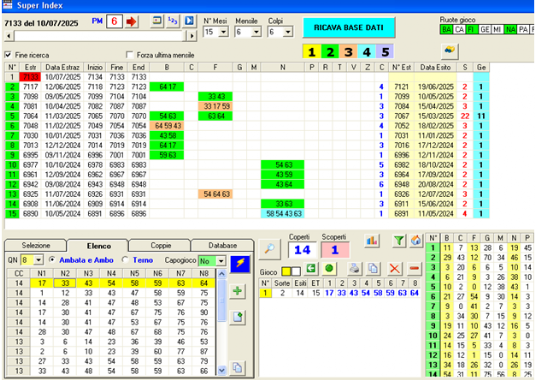
Task: Click the copy icon beside Elenco list bottom
Action: tap(237, 368)
